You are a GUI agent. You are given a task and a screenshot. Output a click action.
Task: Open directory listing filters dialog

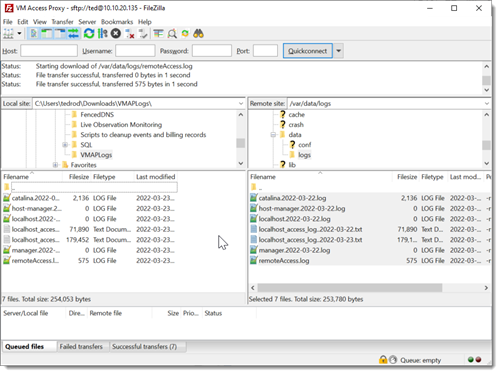[158, 34]
